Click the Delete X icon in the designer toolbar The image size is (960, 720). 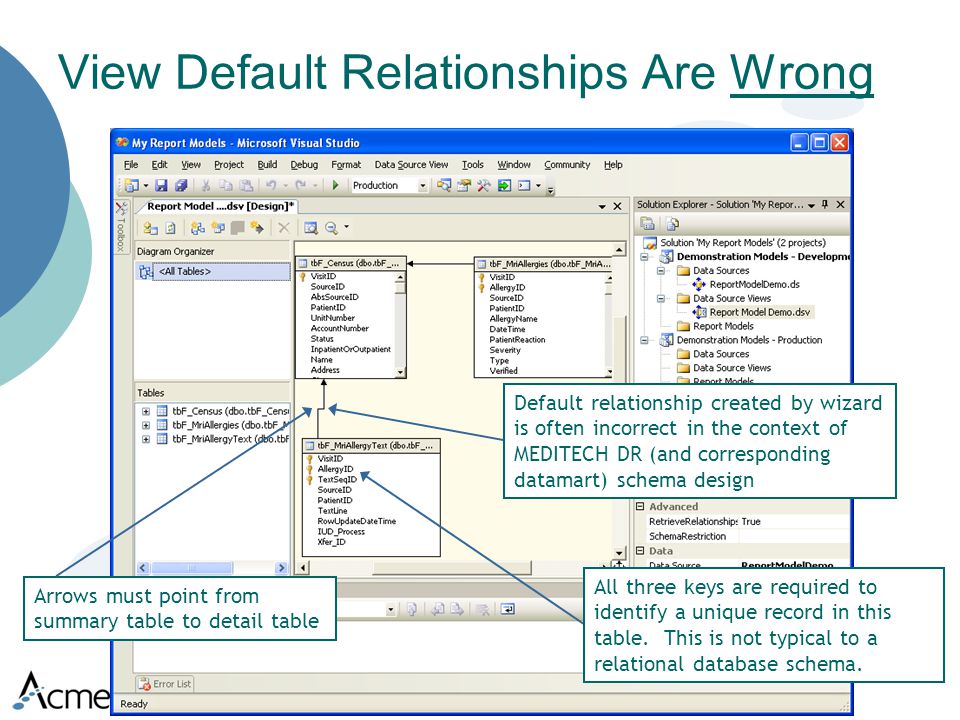(x=283, y=228)
